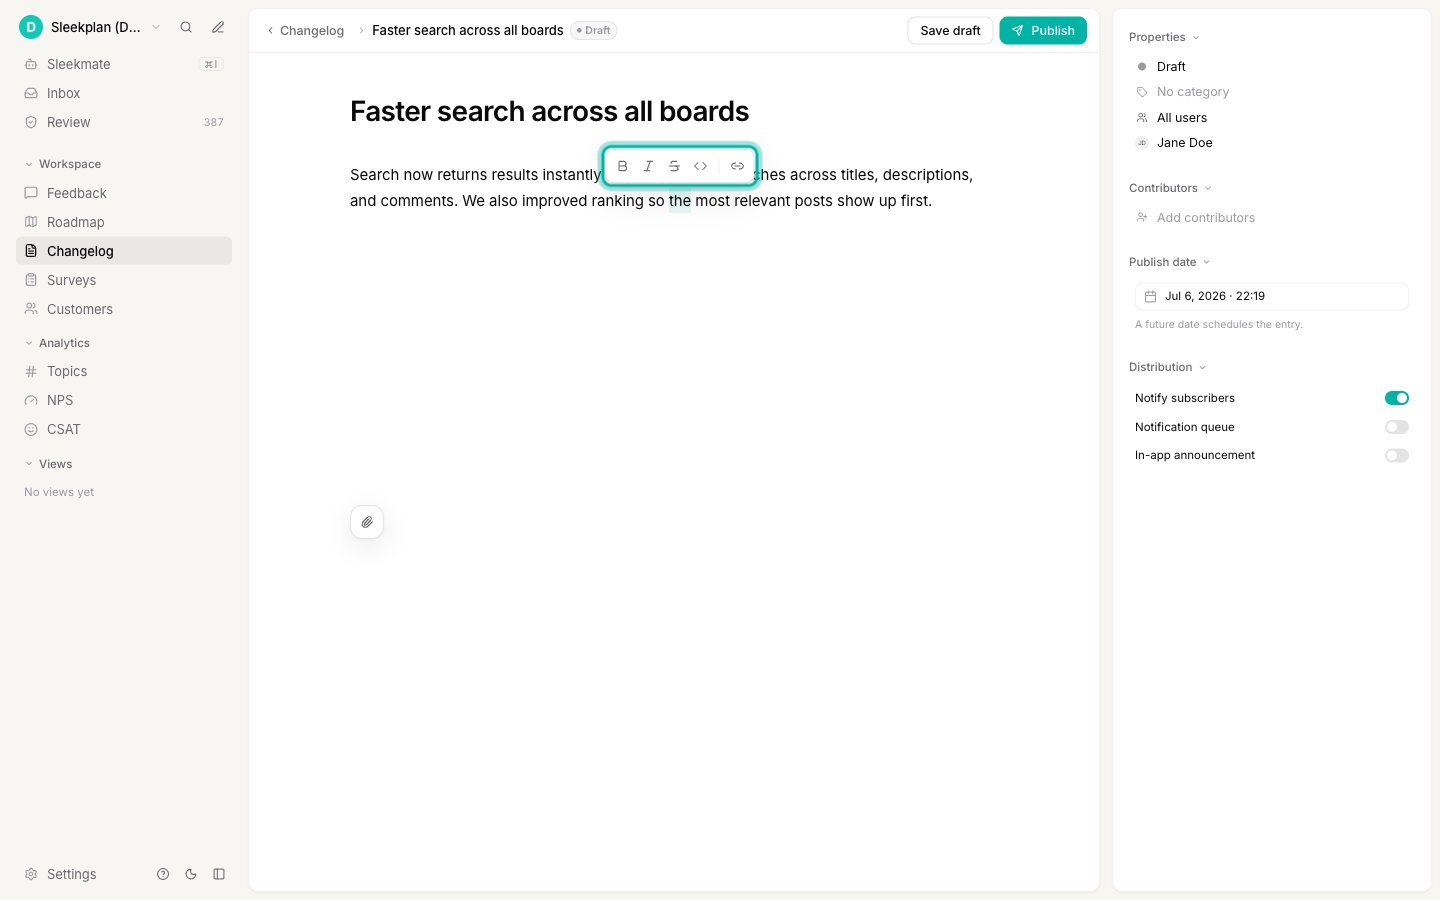Publish the changelog entry
This screenshot has width=1440, height=900.
[1043, 31]
